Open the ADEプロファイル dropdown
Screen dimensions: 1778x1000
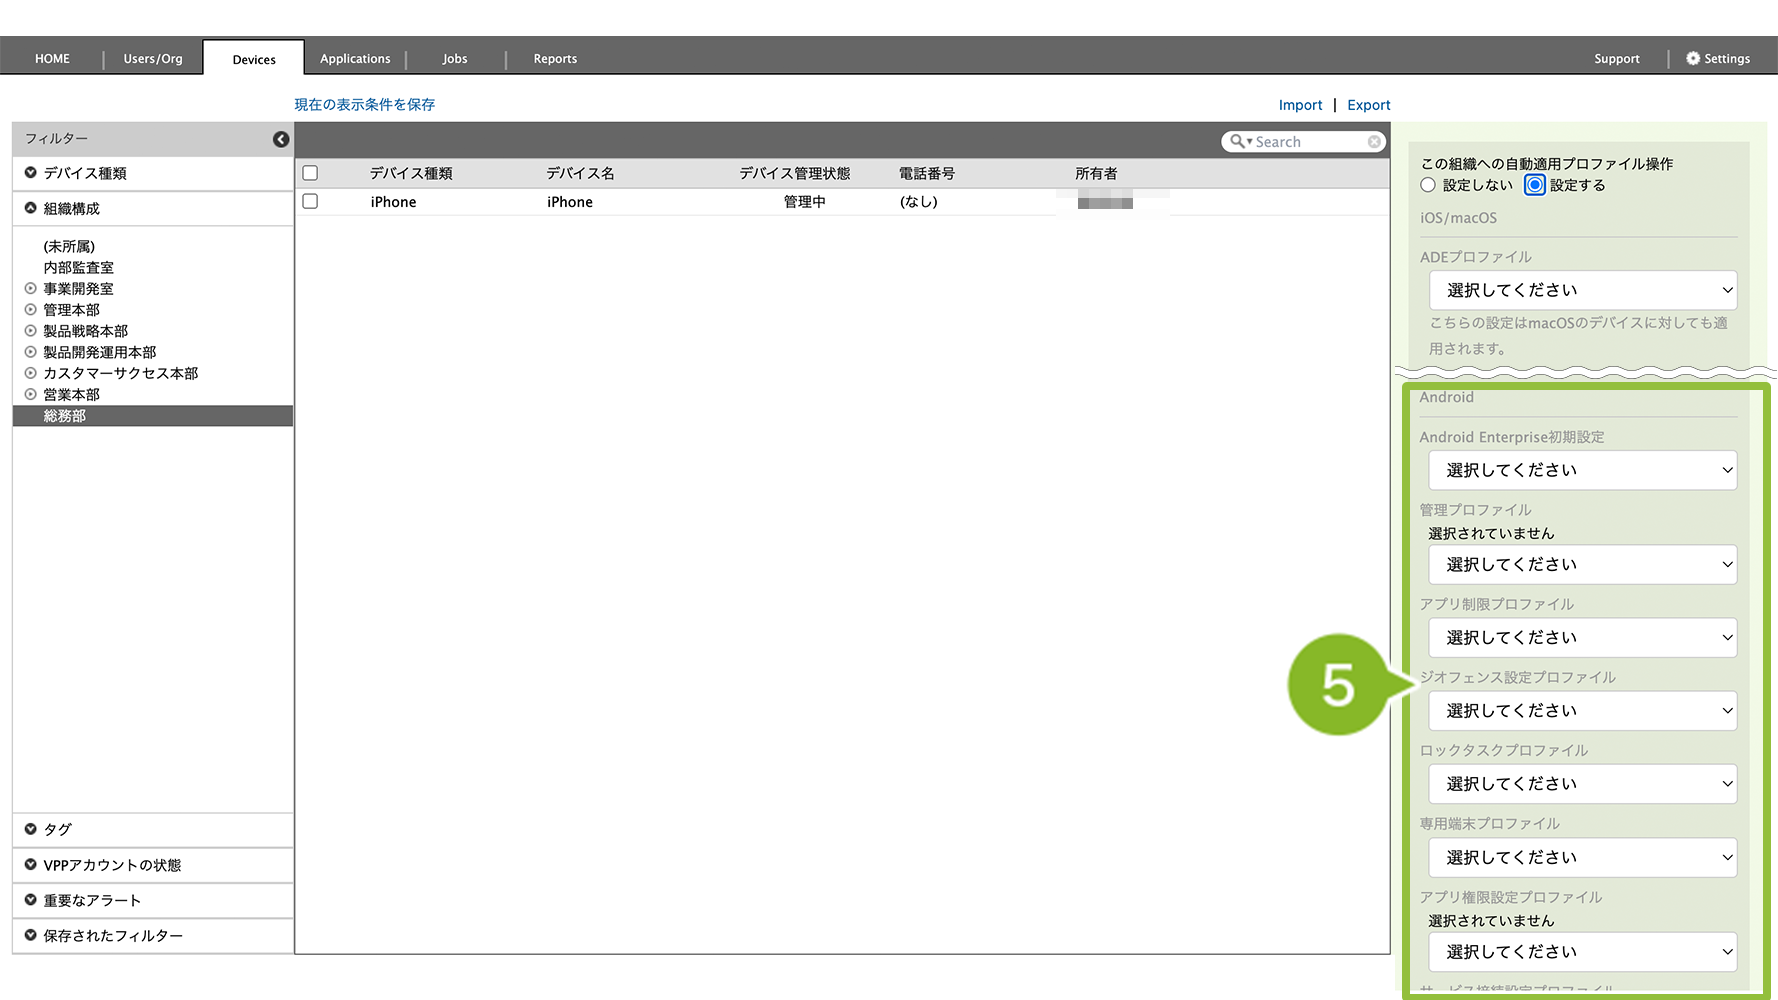1582,290
